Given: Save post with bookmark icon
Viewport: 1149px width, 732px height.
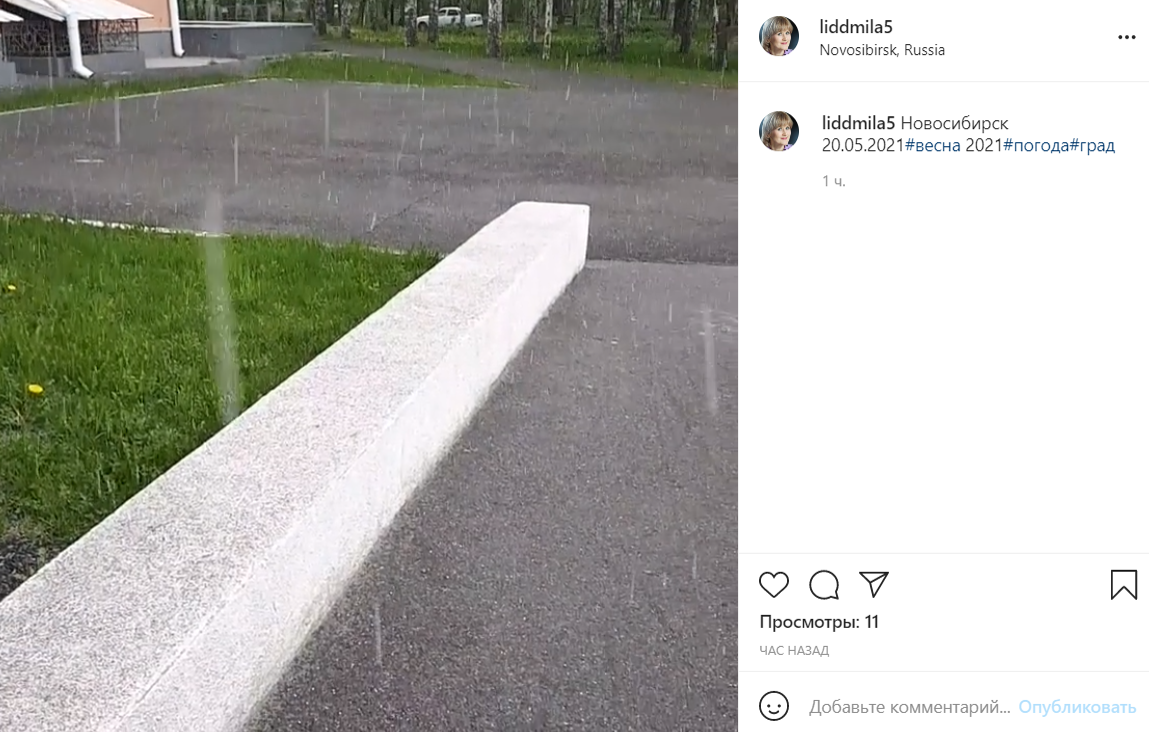Looking at the screenshot, I should [x=1123, y=585].
